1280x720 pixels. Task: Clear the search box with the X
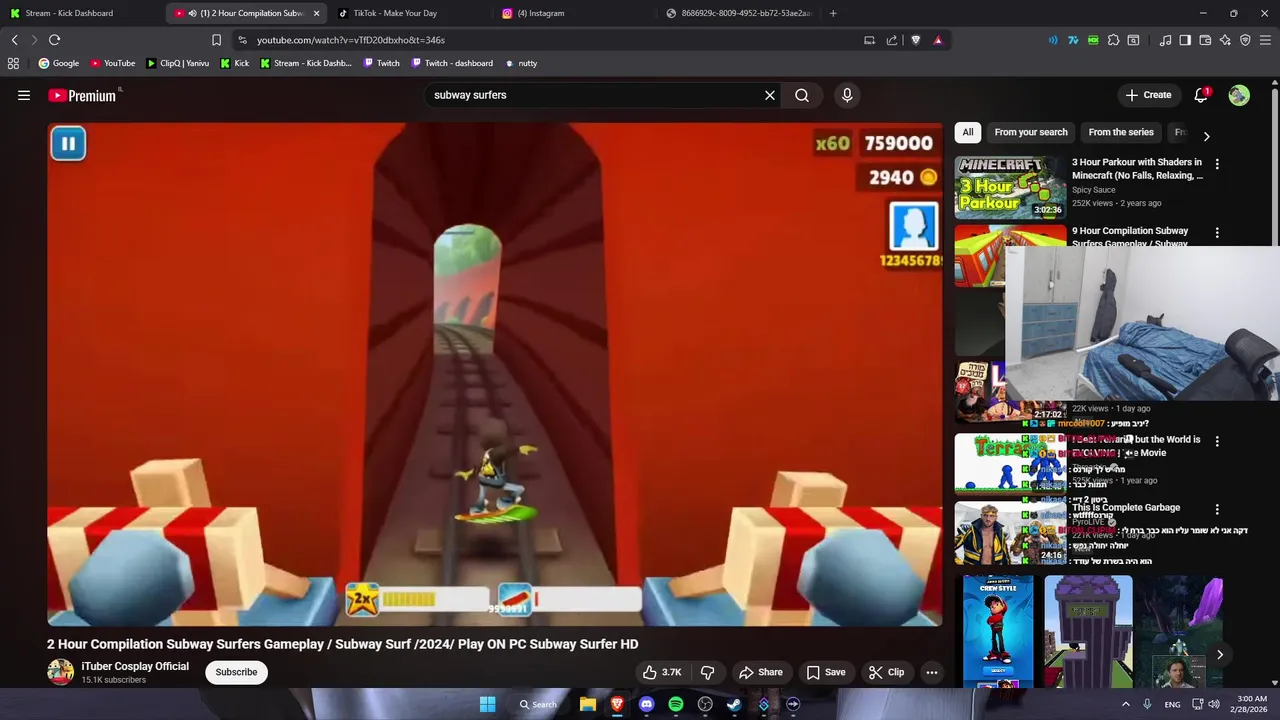[x=770, y=95]
